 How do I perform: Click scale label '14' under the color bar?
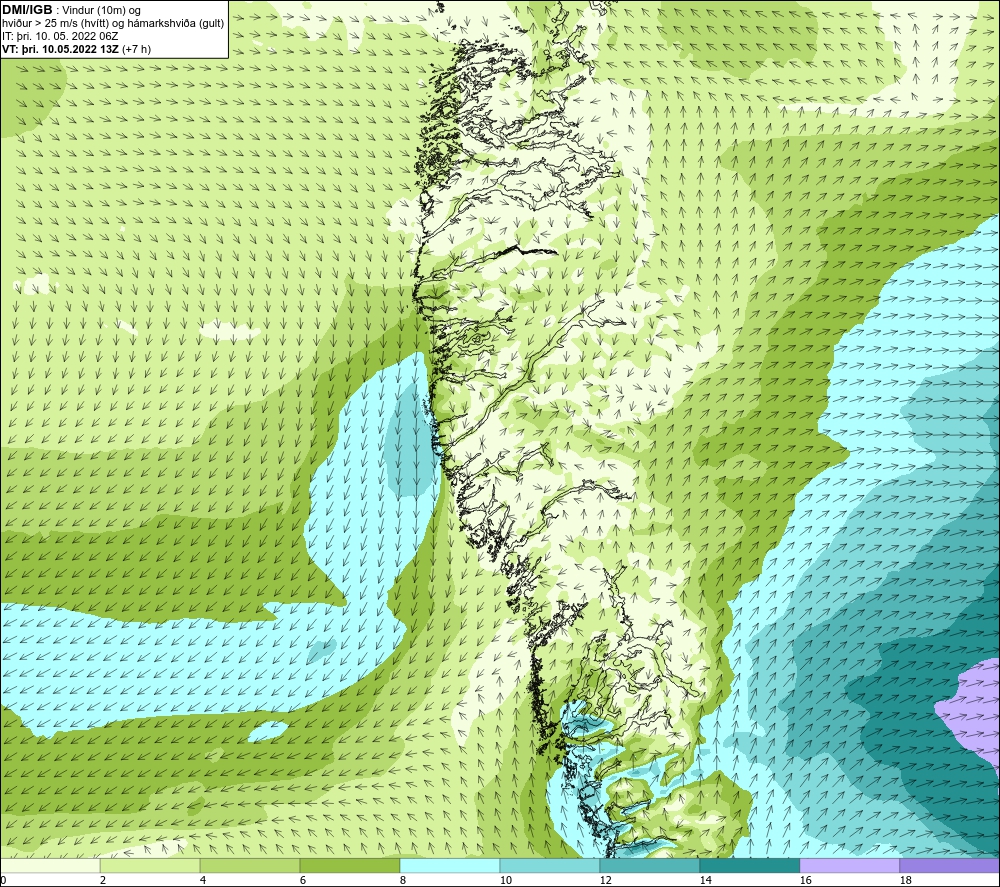[705, 881]
